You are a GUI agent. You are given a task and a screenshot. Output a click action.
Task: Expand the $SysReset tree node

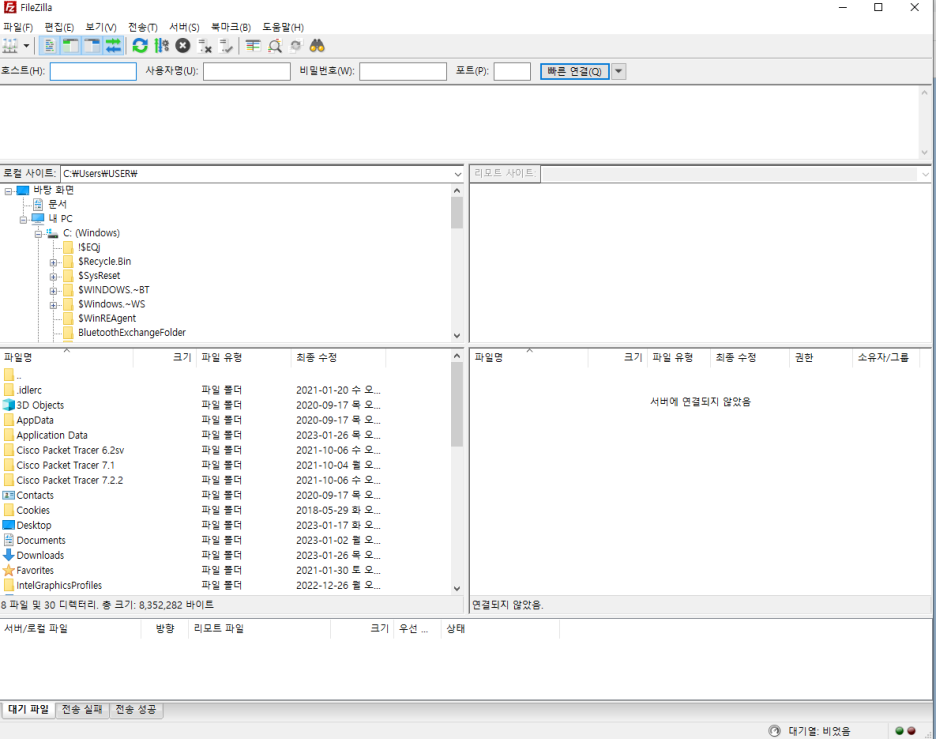pyautogui.click(x=53, y=276)
